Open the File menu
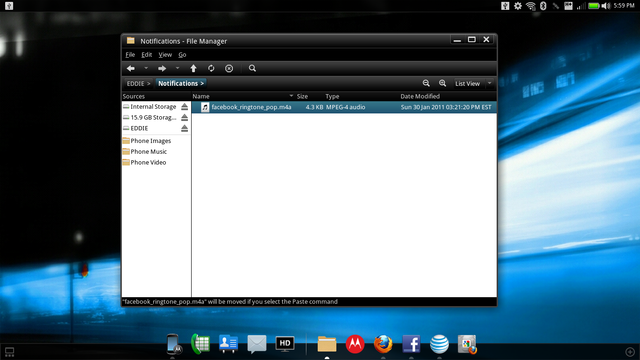Screen dimensions: 640x360 (x=130, y=55)
